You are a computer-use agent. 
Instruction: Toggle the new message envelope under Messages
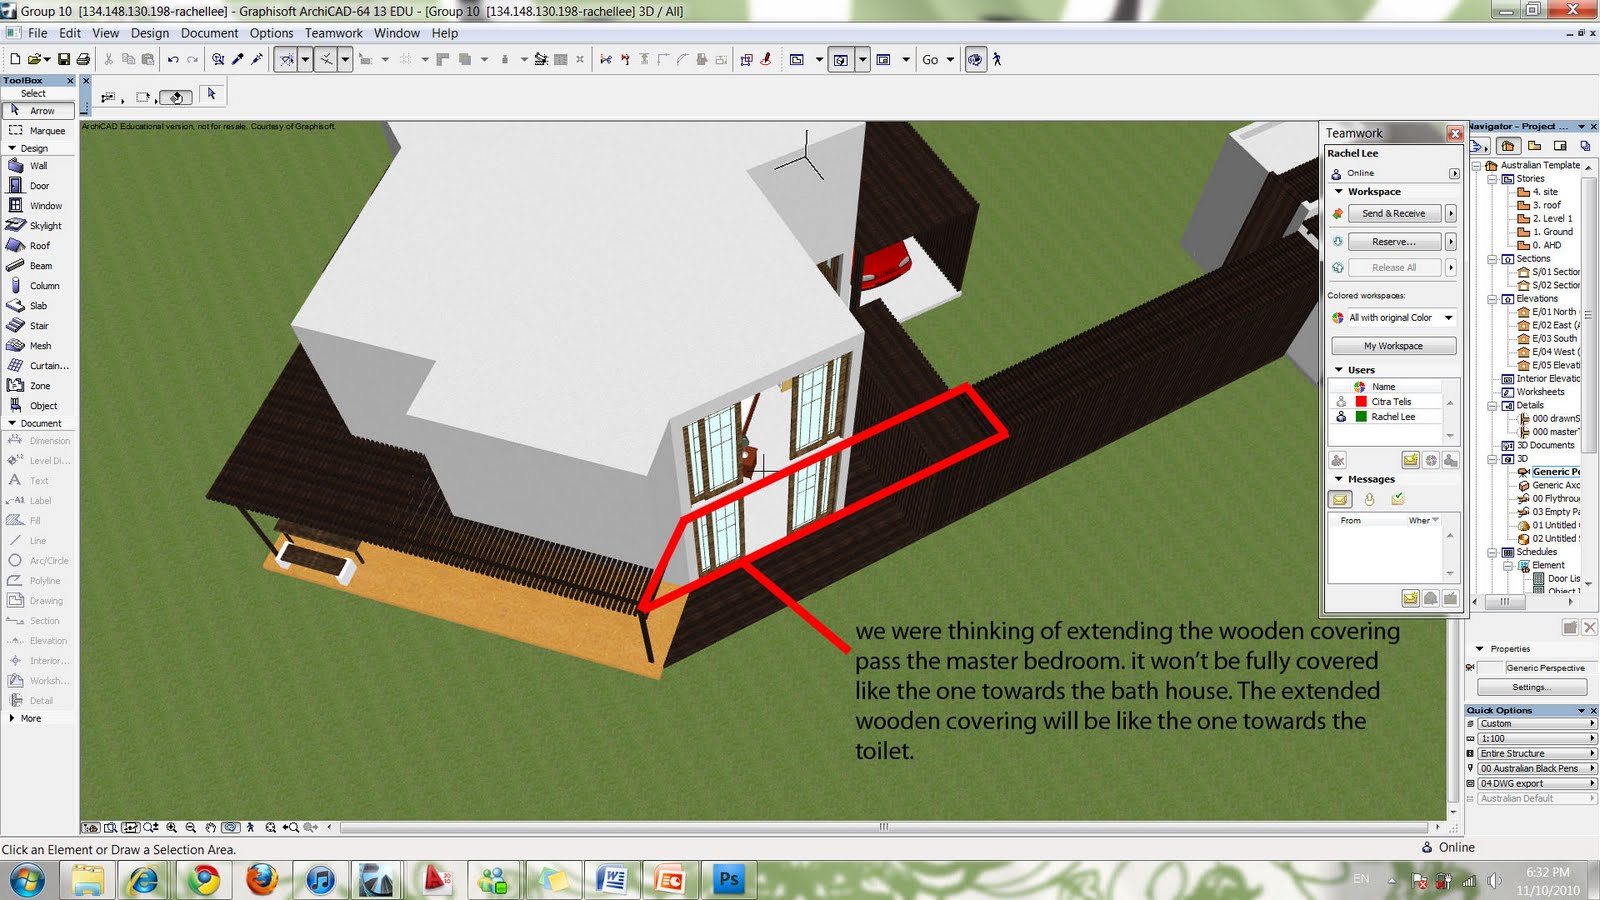pos(1340,498)
